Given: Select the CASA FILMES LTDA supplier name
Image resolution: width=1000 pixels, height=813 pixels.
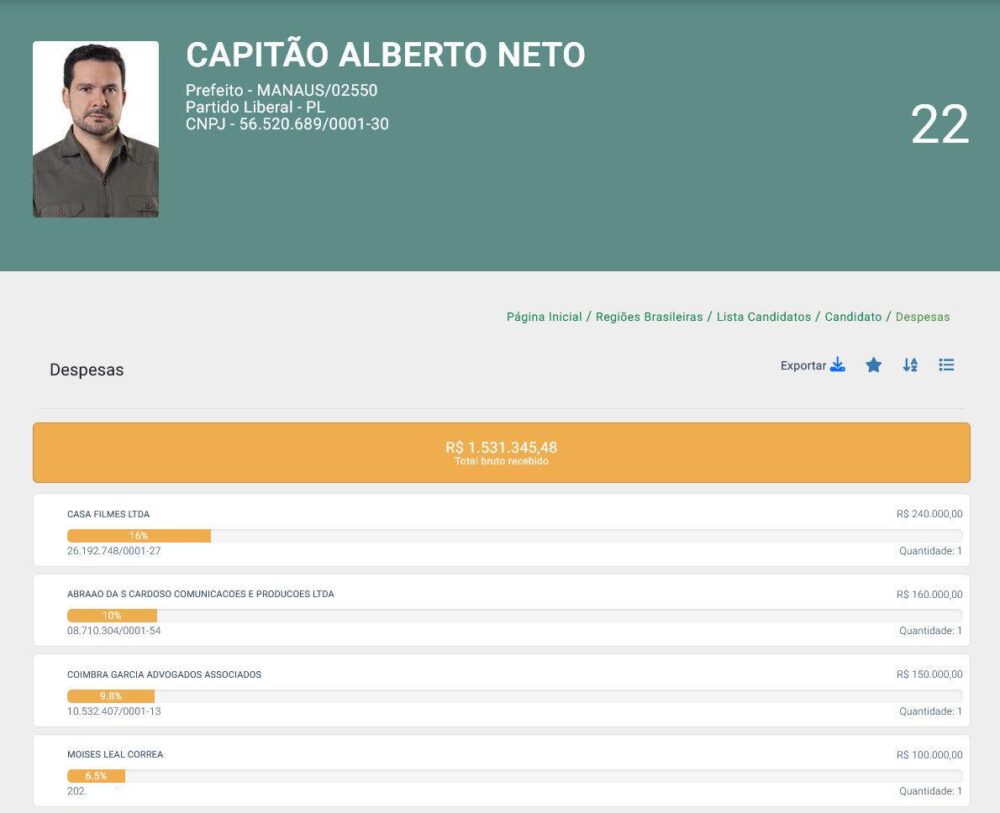Looking at the screenshot, I should 108,514.
